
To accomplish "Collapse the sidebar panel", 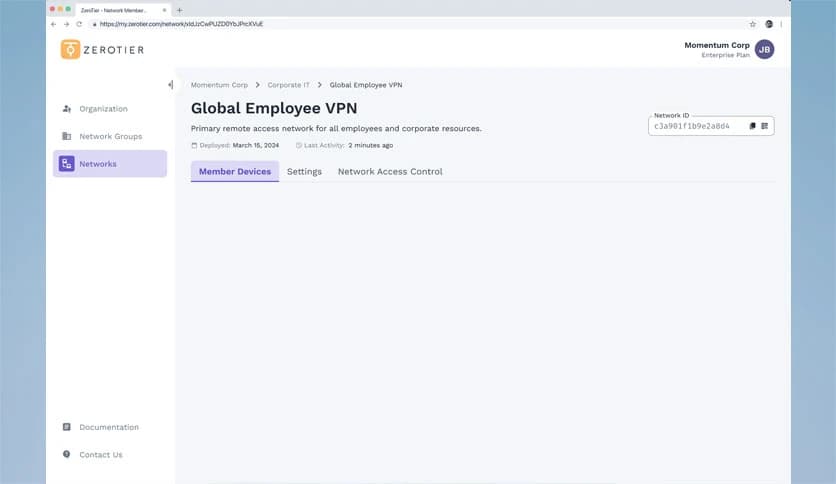I will coord(171,84).
